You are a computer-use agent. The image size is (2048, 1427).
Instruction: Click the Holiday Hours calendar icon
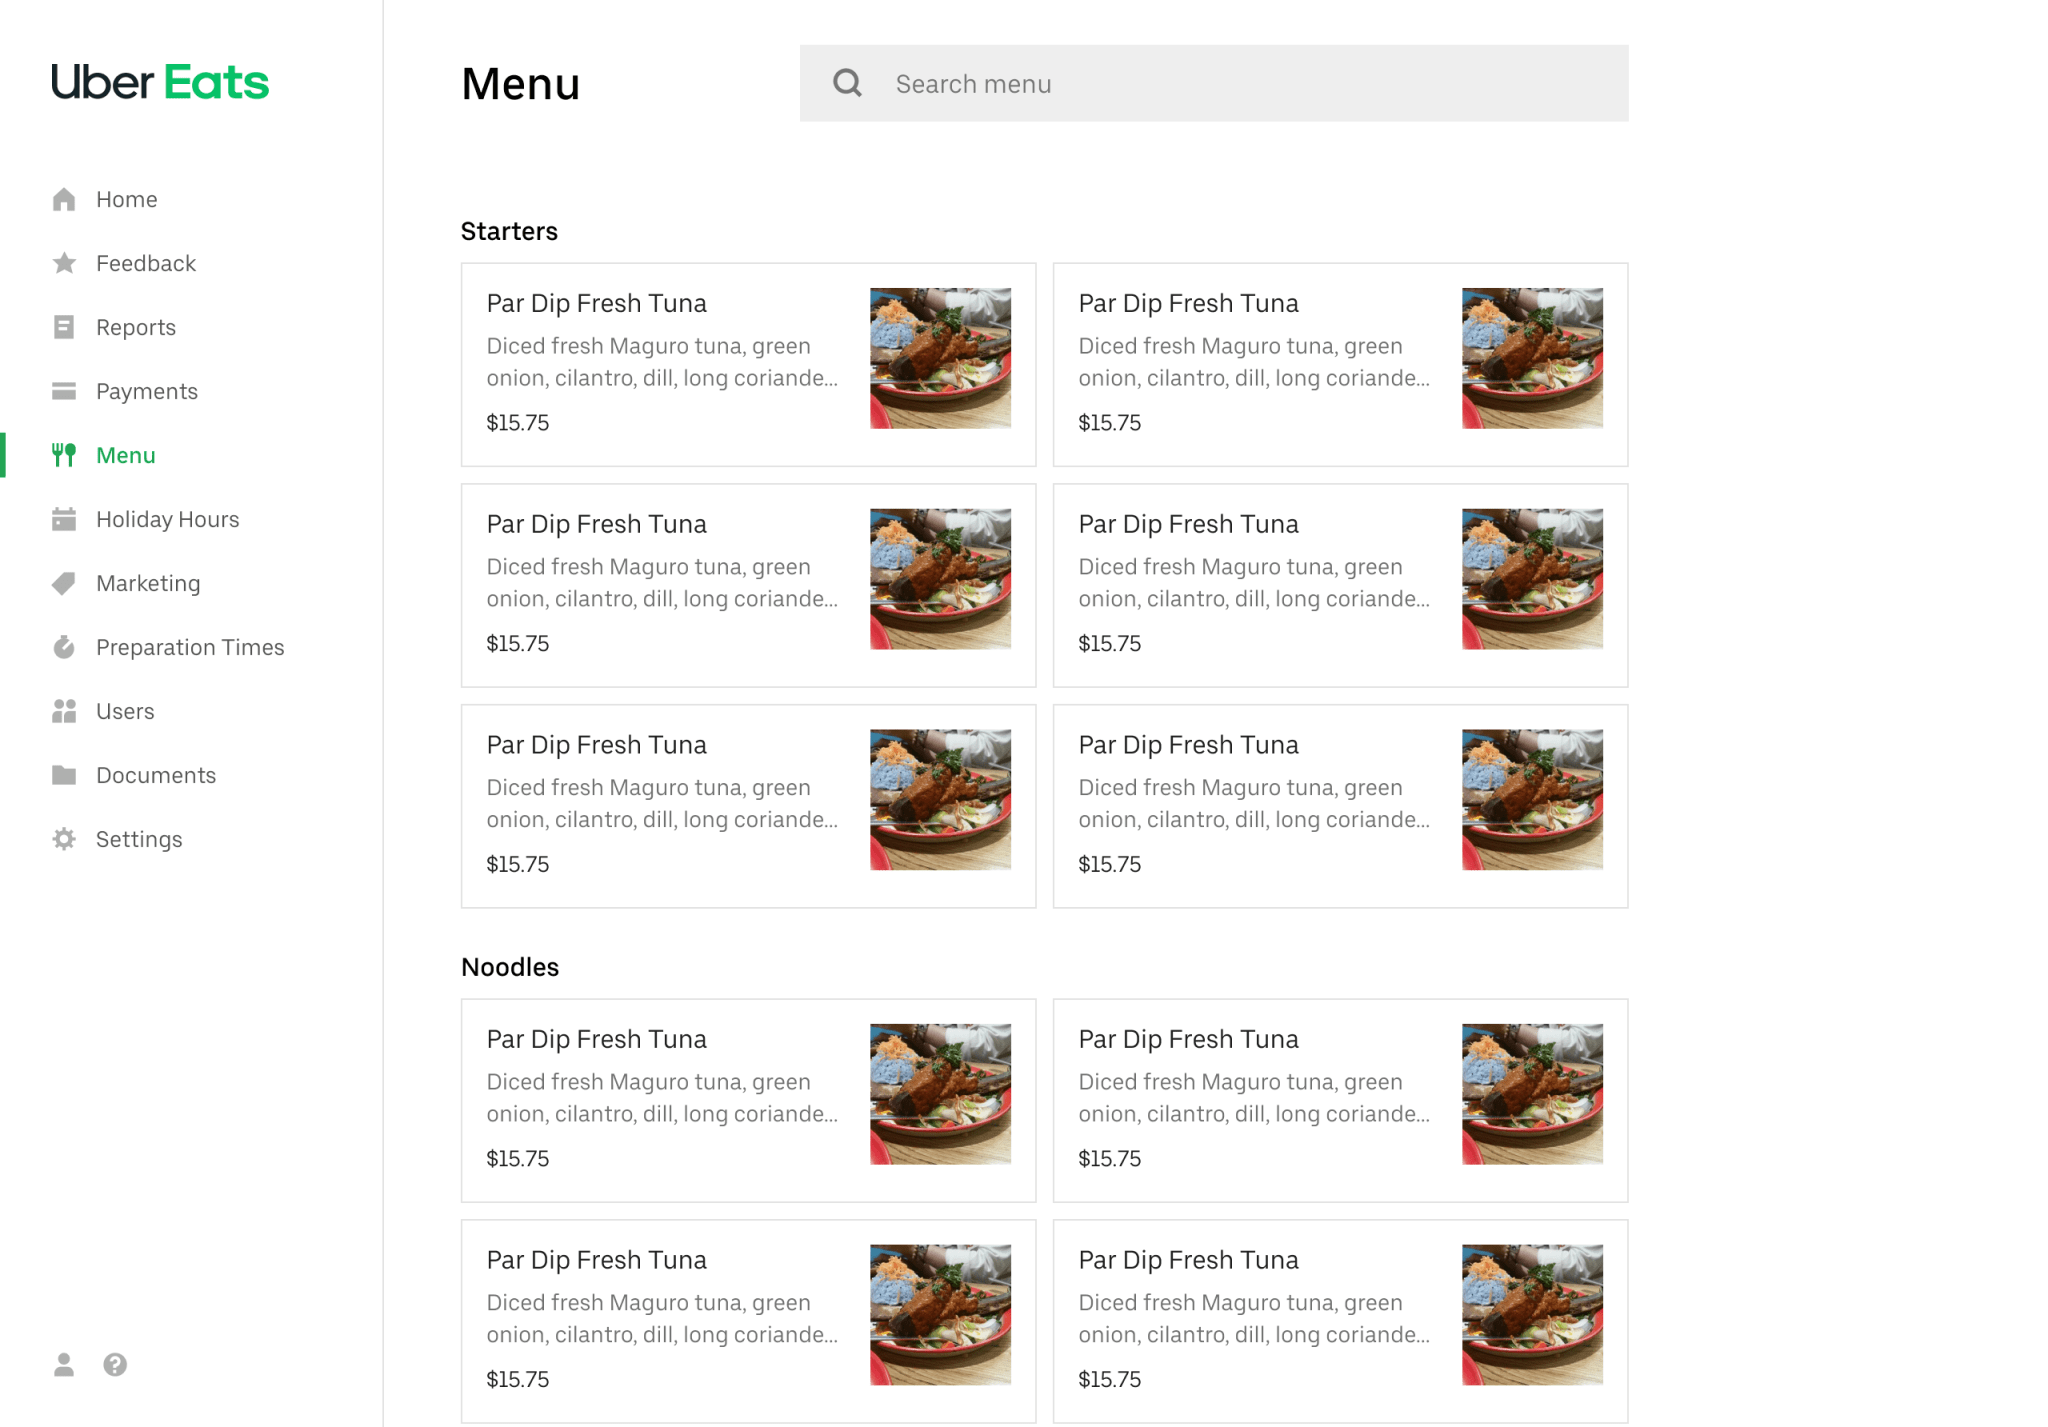pyautogui.click(x=64, y=519)
